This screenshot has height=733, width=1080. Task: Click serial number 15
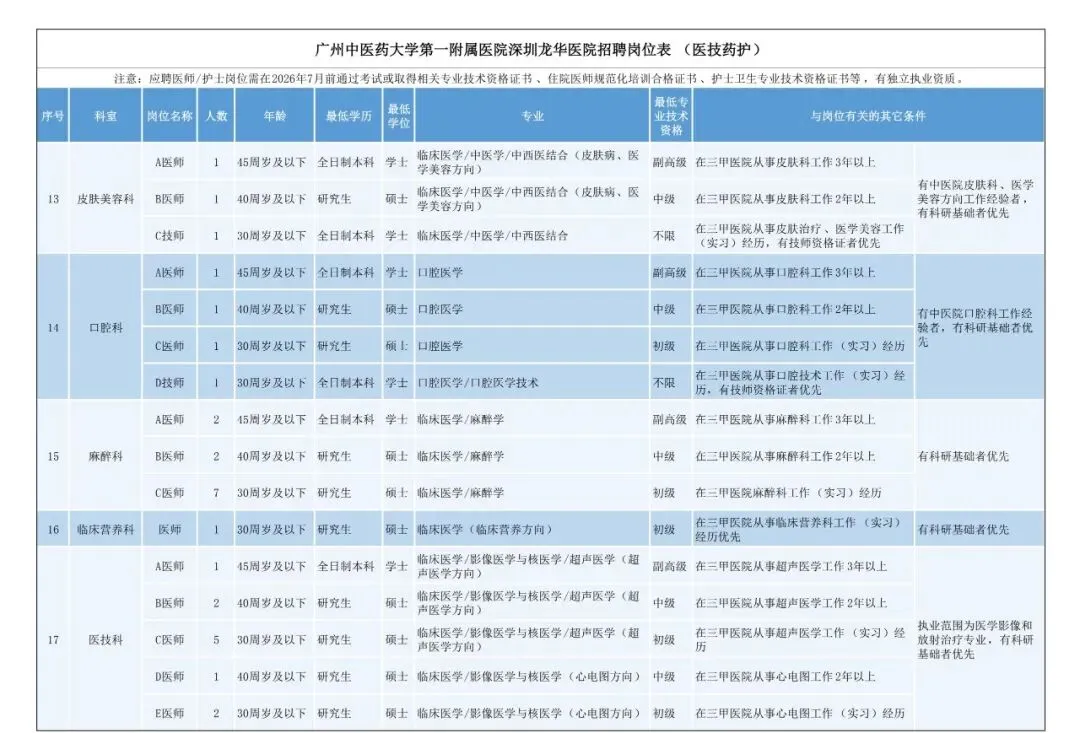click(x=53, y=456)
